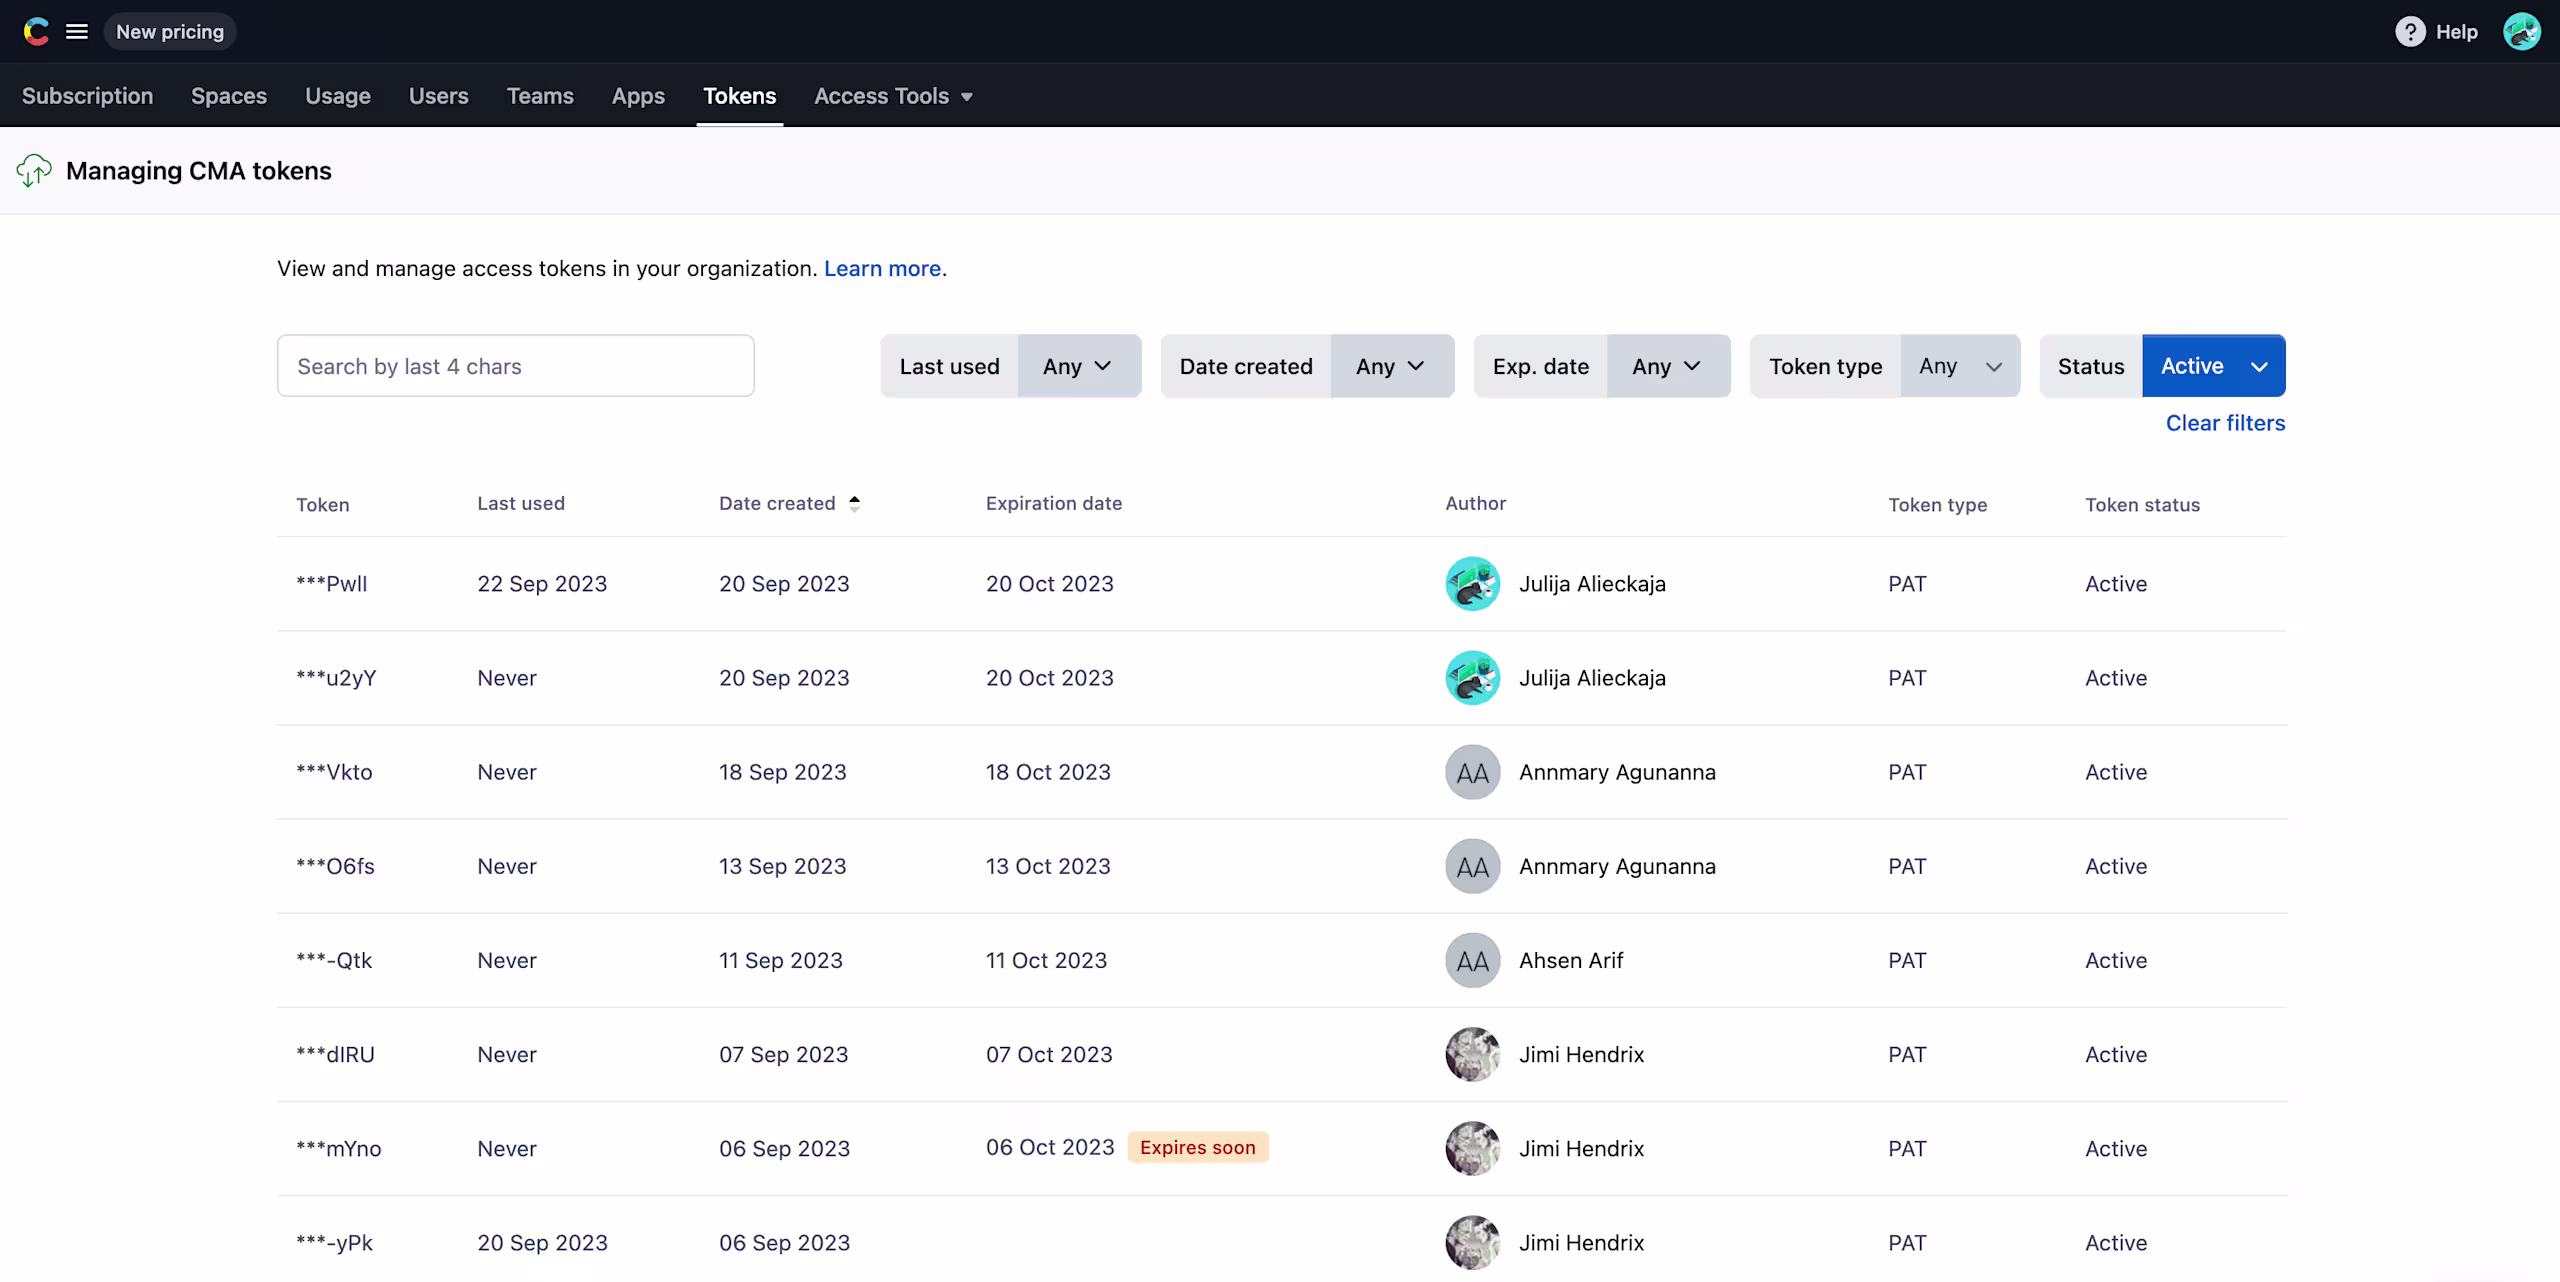
Task: Select token ***u2yY
Action: click(336, 678)
